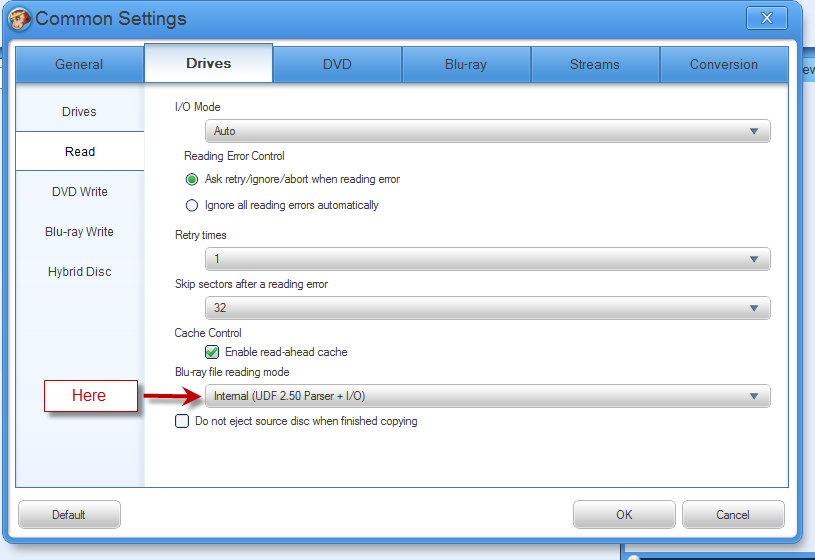Click the Reading Error Control label
The width and height of the screenshot is (815, 560).
click(234, 156)
